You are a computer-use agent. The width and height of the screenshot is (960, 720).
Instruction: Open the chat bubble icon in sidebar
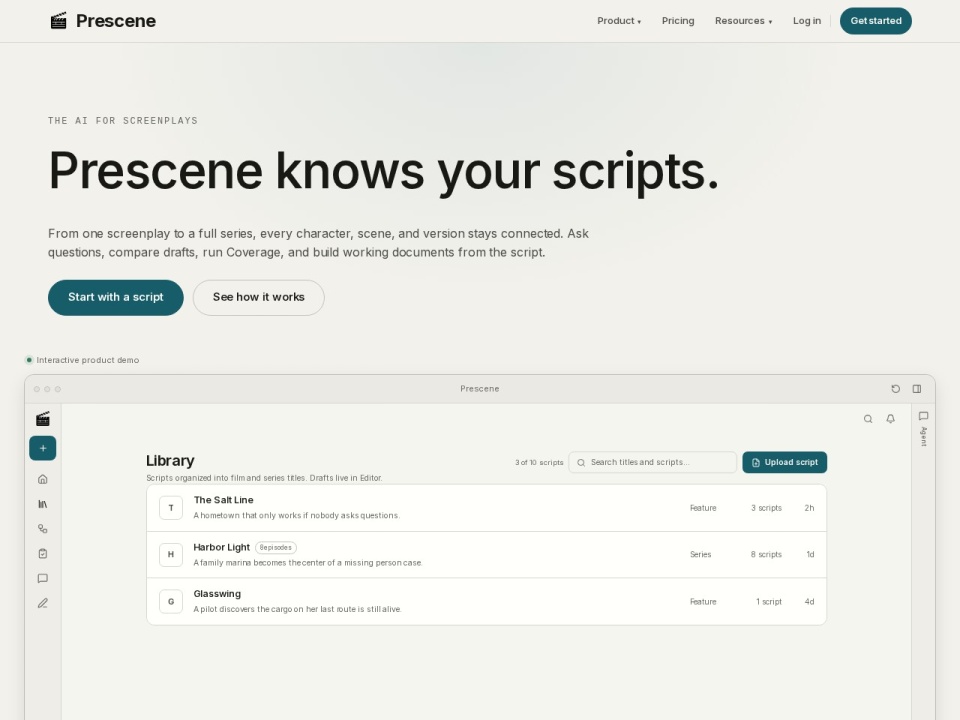[43, 579]
